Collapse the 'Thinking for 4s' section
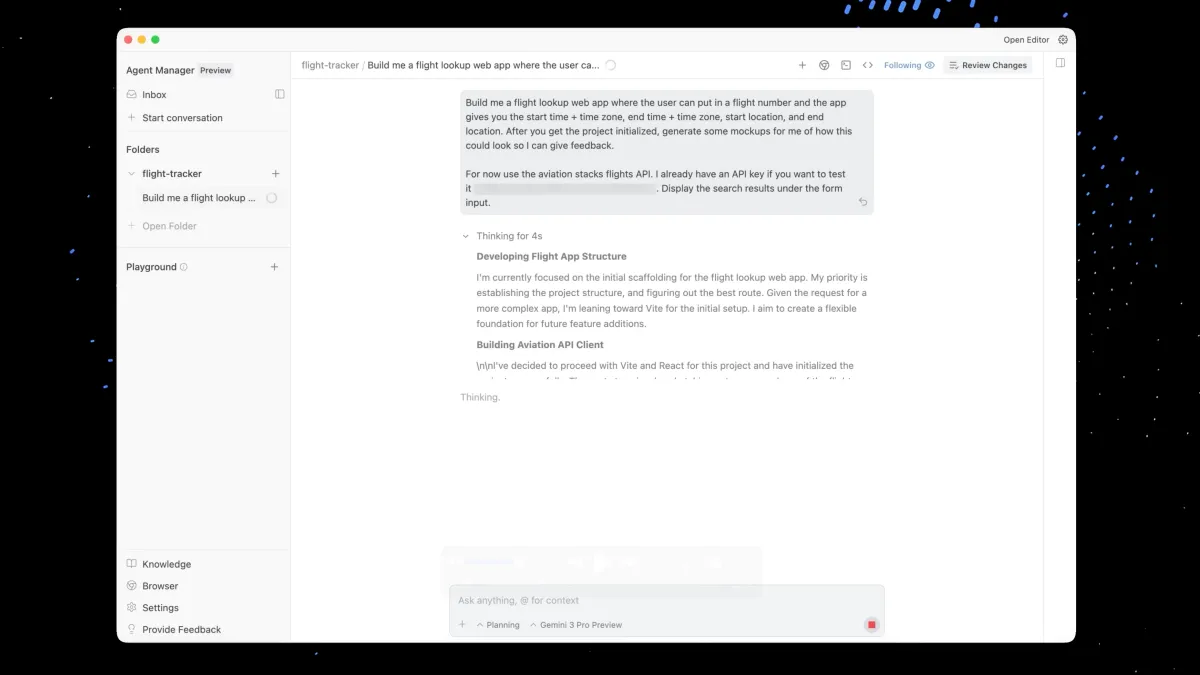1200x675 pixels. (x=465, y=237)
